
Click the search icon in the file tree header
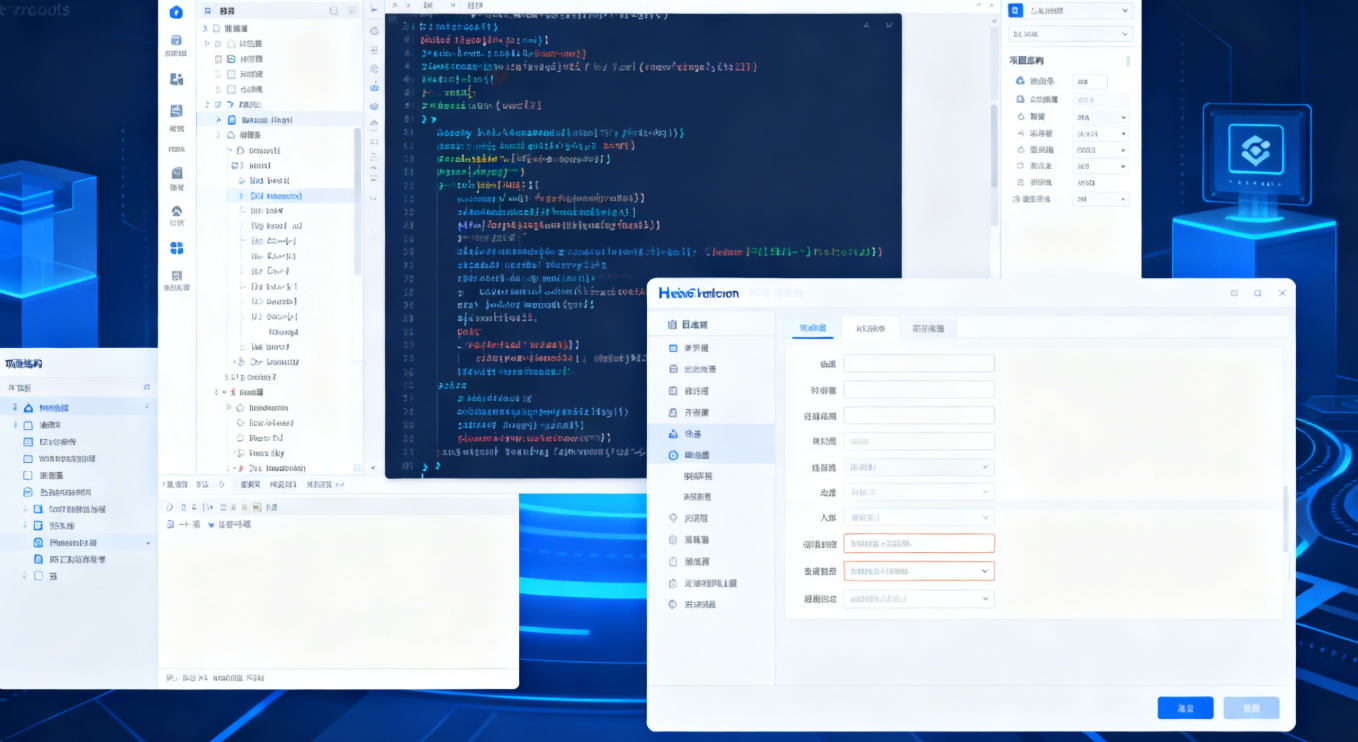[x=332, y=9]
